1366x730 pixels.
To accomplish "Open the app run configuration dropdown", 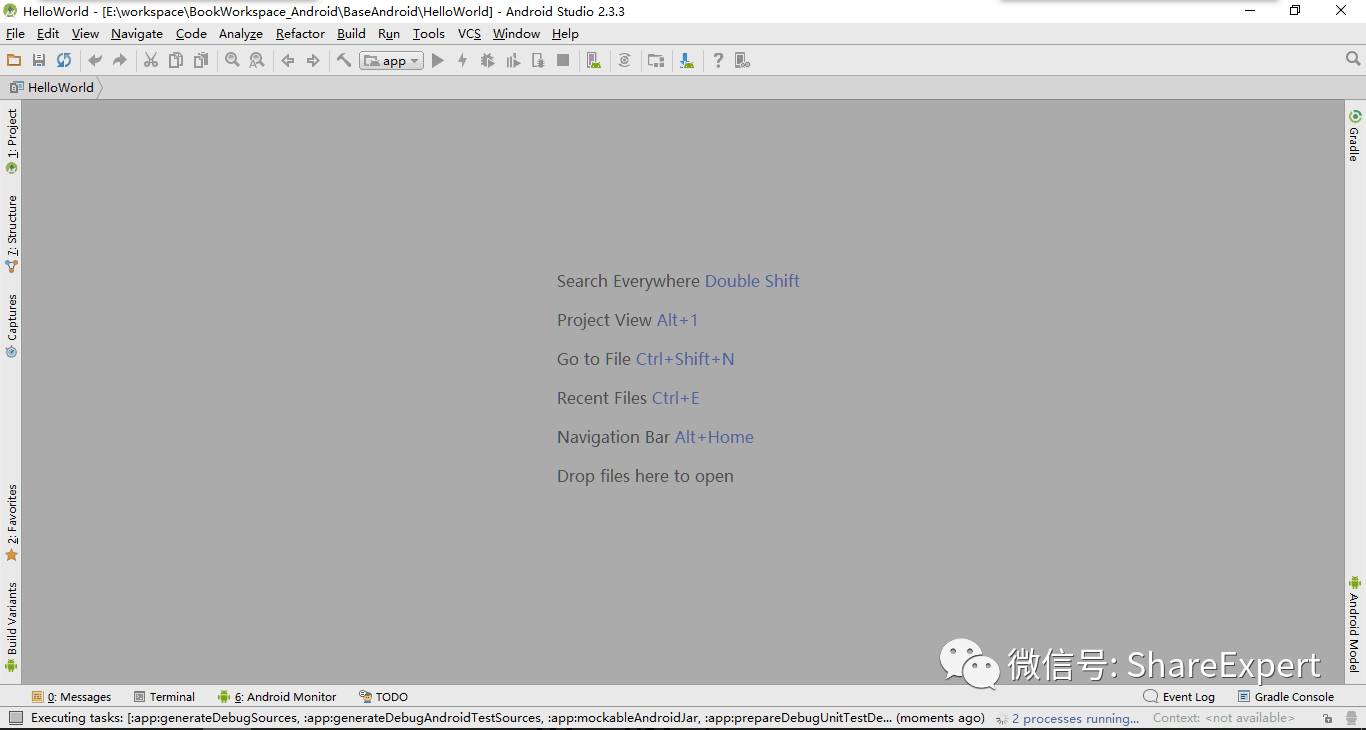I will (391, 61).
